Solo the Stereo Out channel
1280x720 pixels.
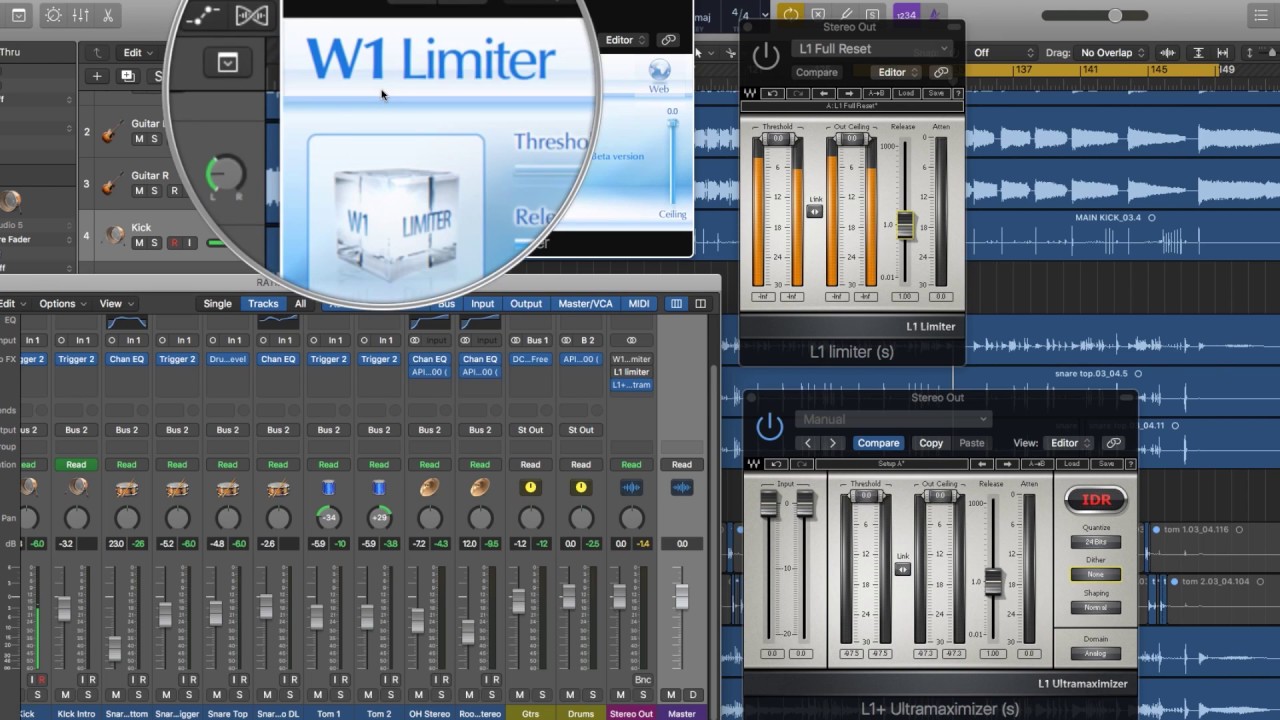pos(643,694)
